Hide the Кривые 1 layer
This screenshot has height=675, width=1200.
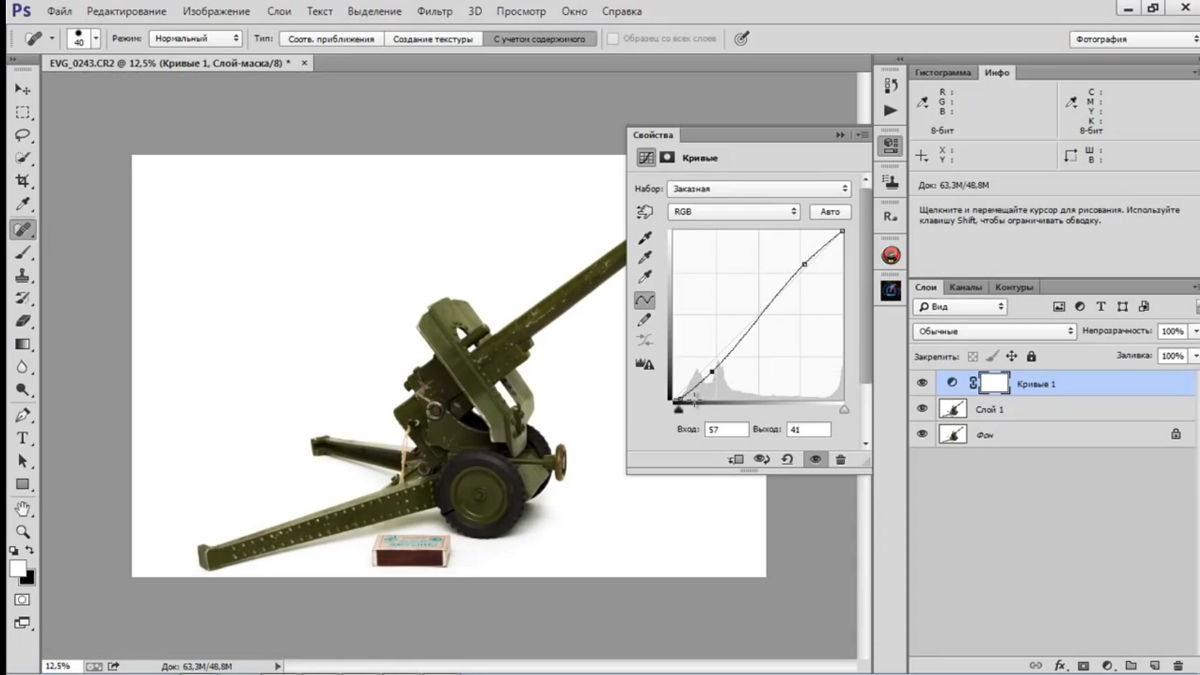[922, 383]
